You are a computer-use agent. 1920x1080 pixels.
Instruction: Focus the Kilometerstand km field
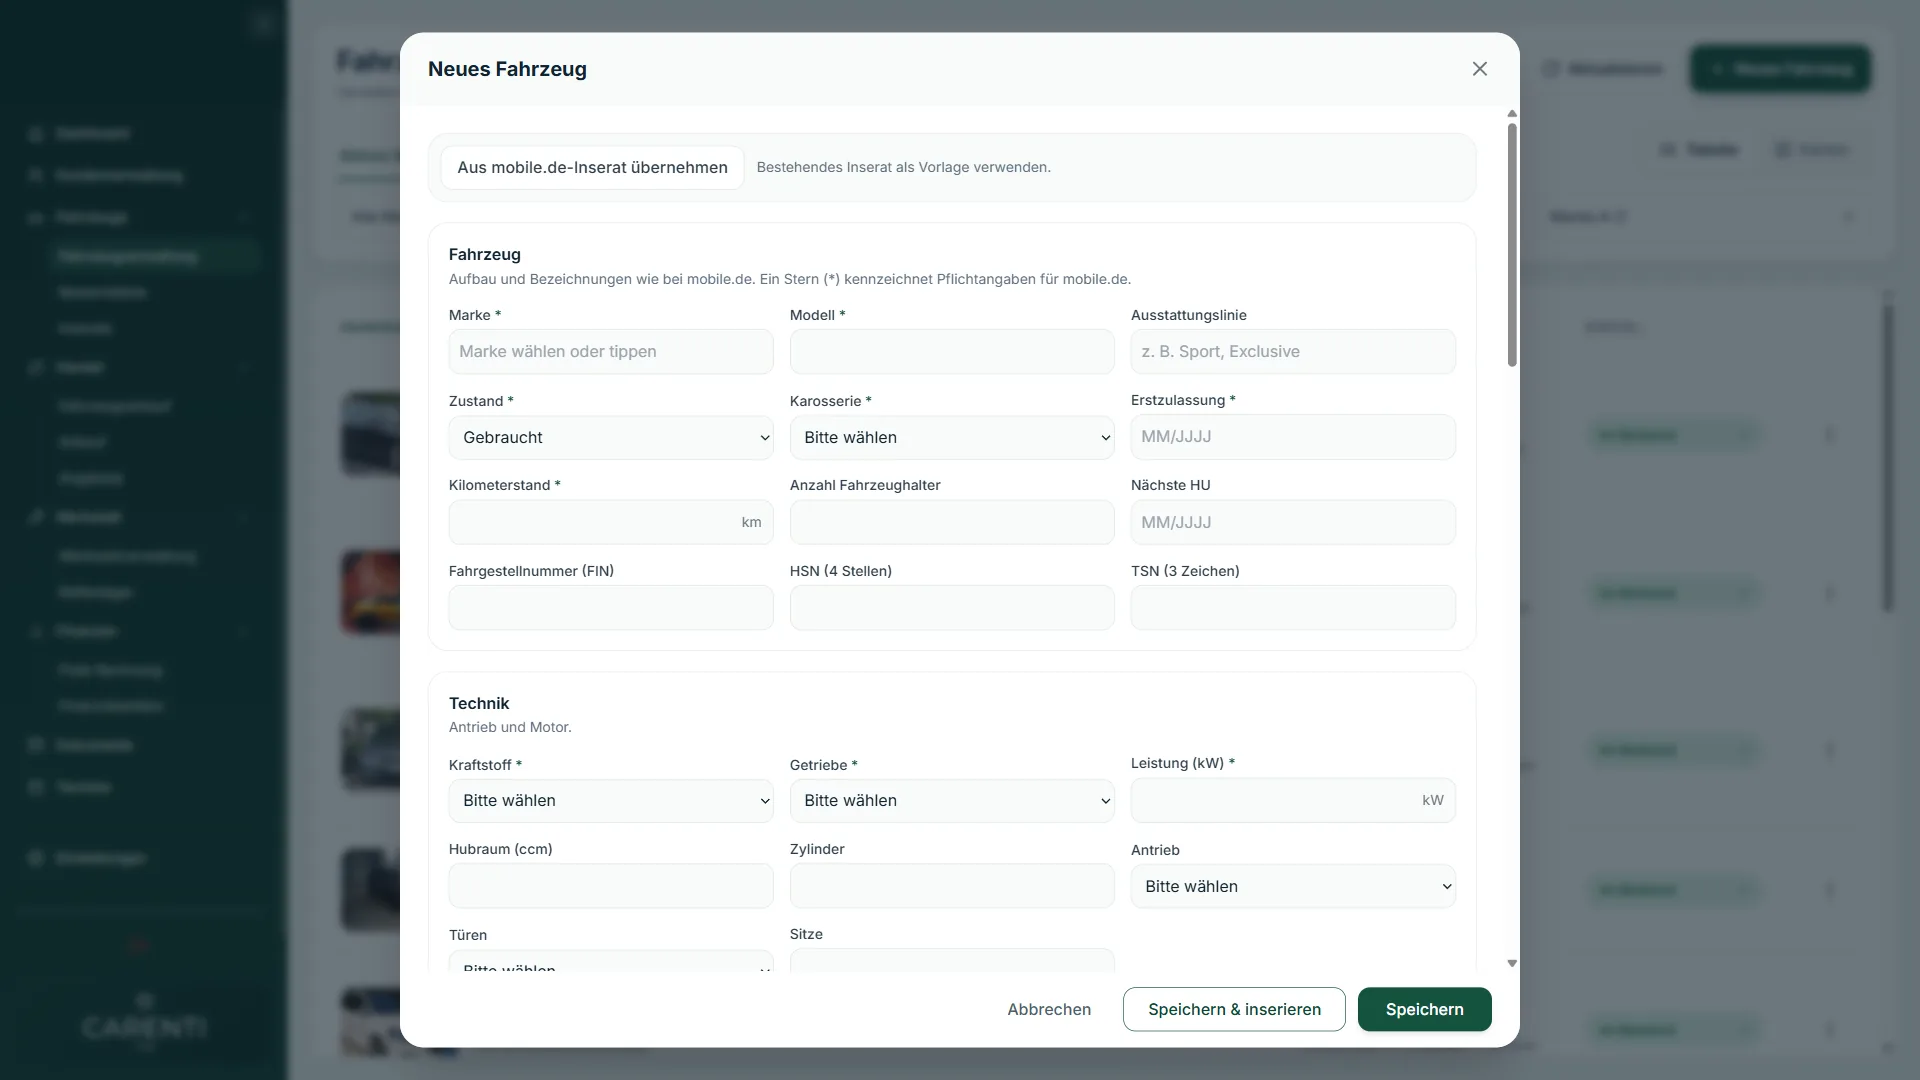tap(611, 522)
